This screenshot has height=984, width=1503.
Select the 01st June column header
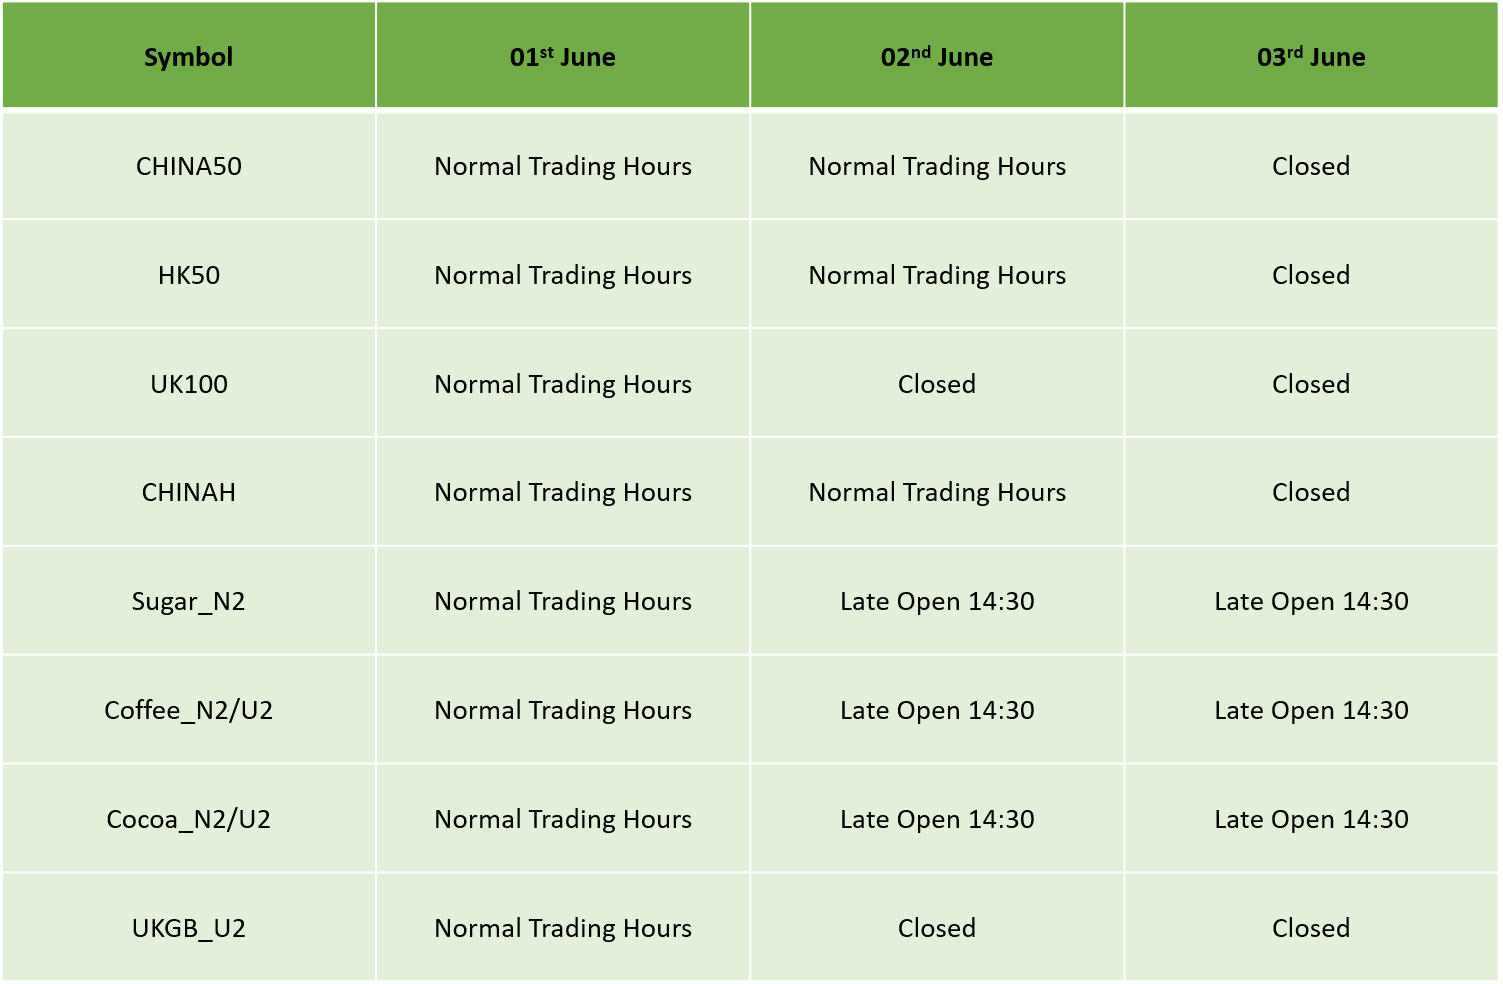[562, 57]
